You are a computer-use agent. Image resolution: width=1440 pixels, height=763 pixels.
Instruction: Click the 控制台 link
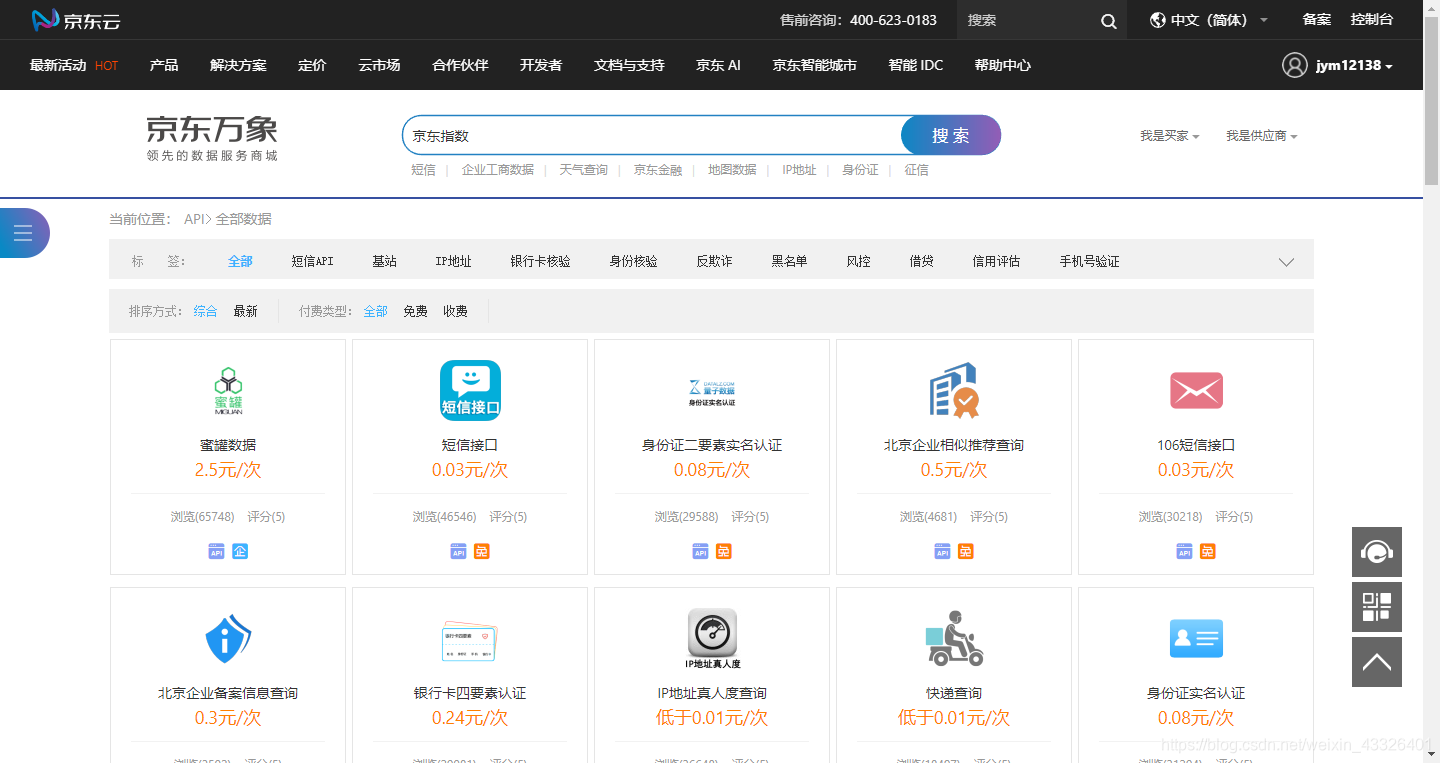1372,20
